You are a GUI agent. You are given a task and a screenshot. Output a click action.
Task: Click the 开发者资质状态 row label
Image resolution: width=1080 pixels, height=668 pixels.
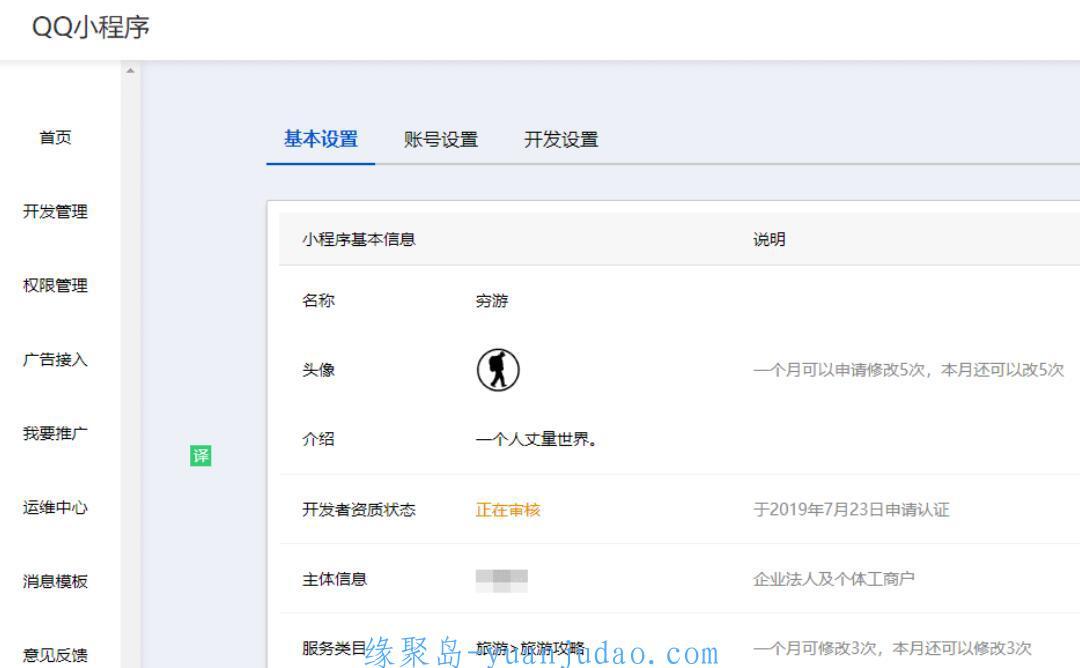click(x=359, y=510)
